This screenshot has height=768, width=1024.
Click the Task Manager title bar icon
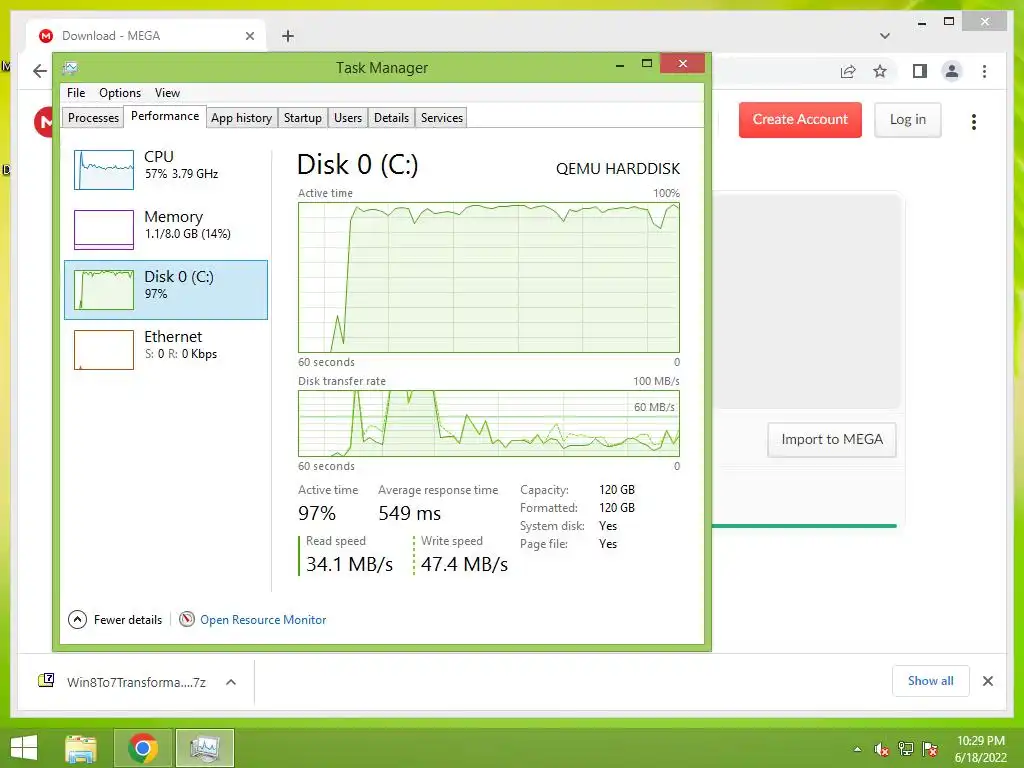point(70,68)
